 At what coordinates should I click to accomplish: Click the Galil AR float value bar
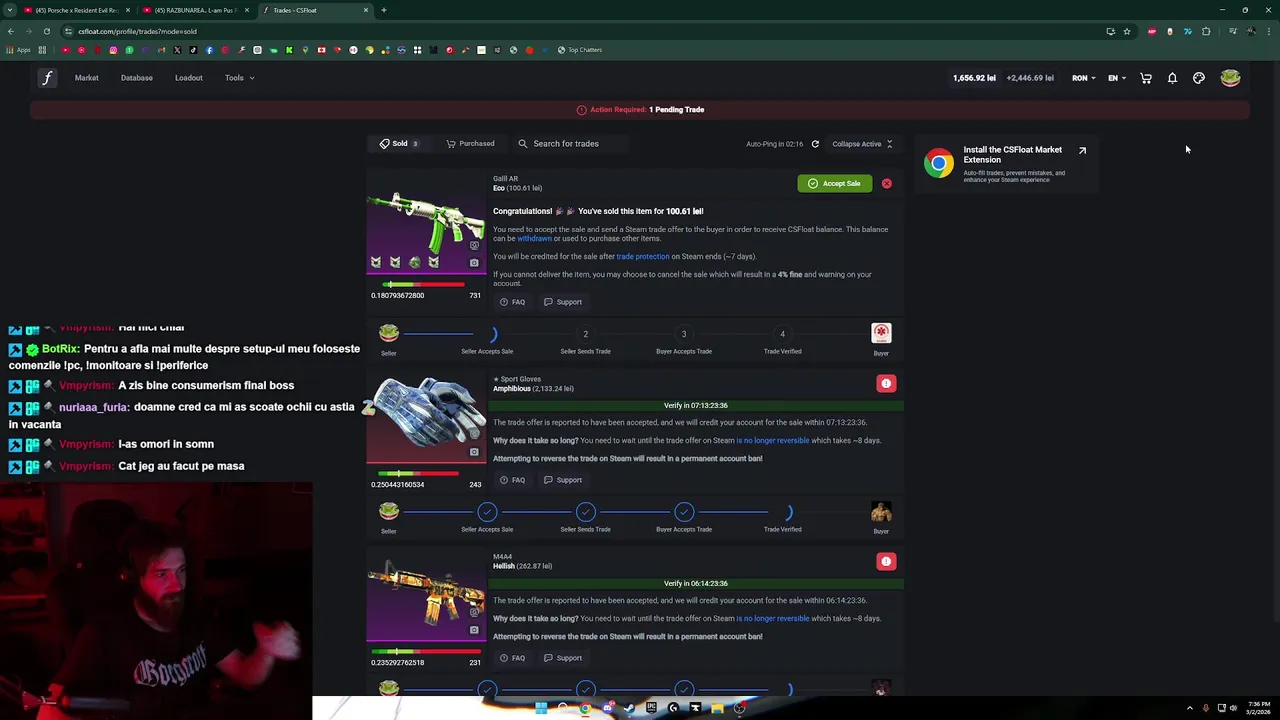426,285
